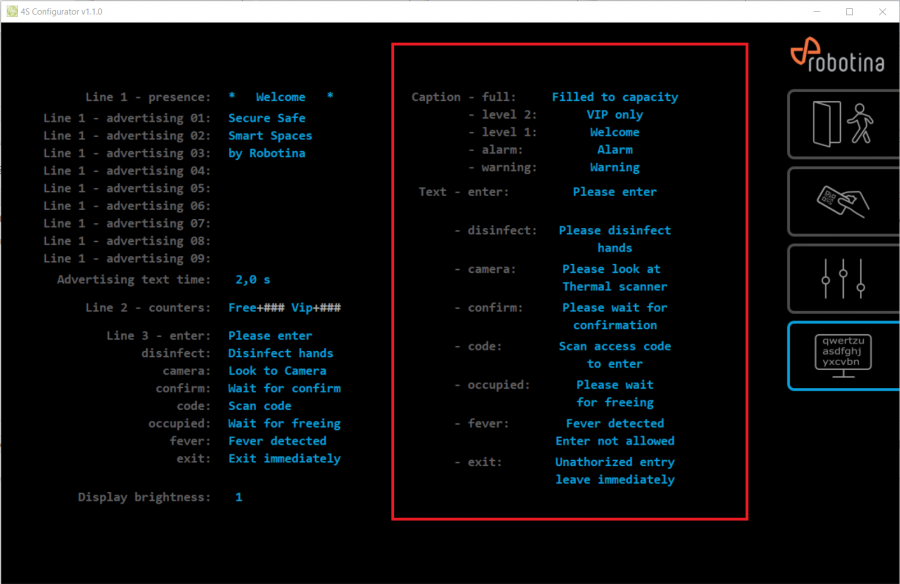
Task: Edit Line 2 counters Free Vip text
Action: [285, 308]
